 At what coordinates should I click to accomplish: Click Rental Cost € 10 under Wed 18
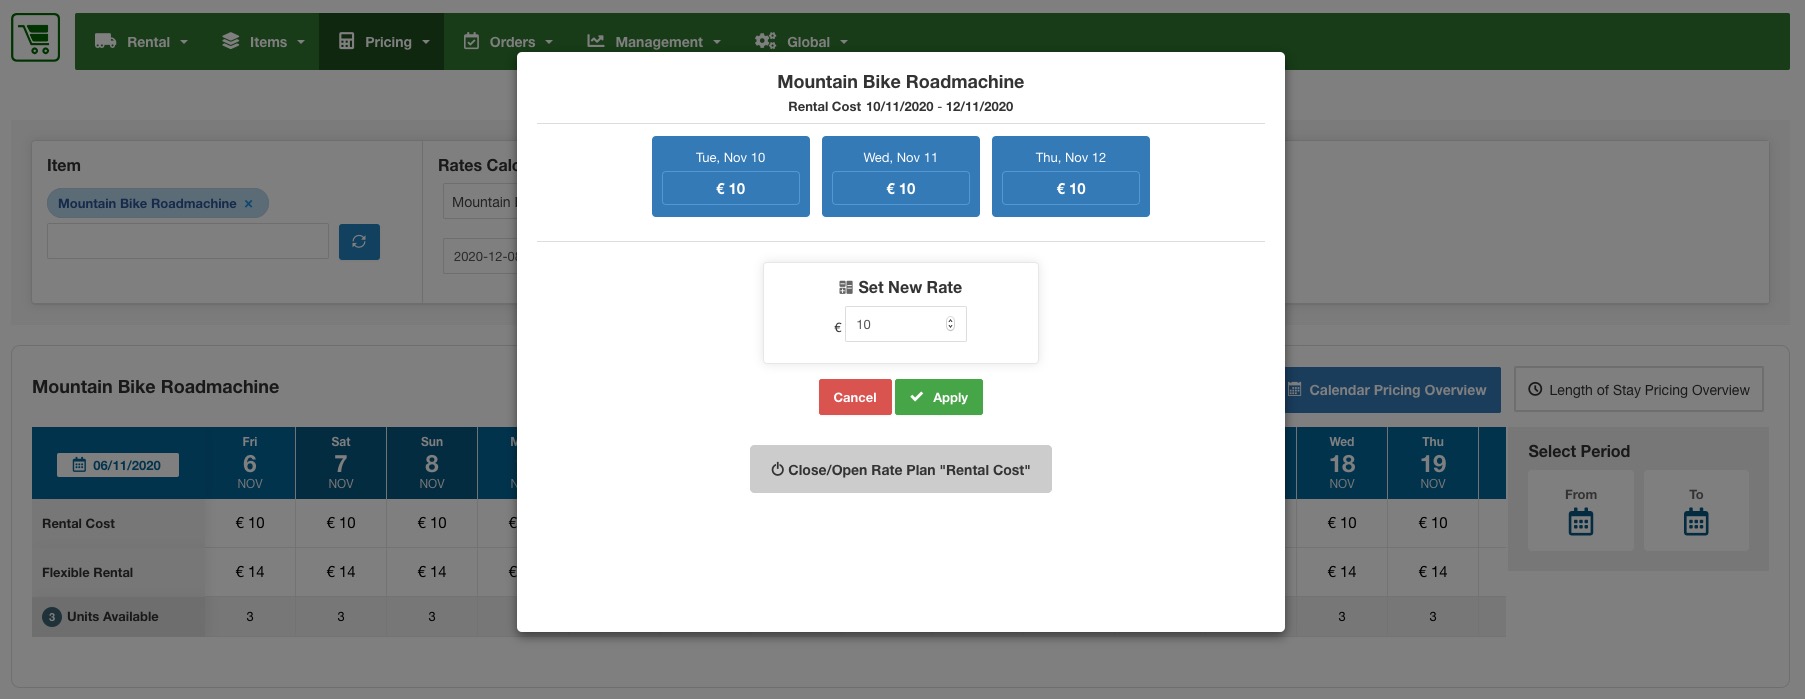point(1342,523)
